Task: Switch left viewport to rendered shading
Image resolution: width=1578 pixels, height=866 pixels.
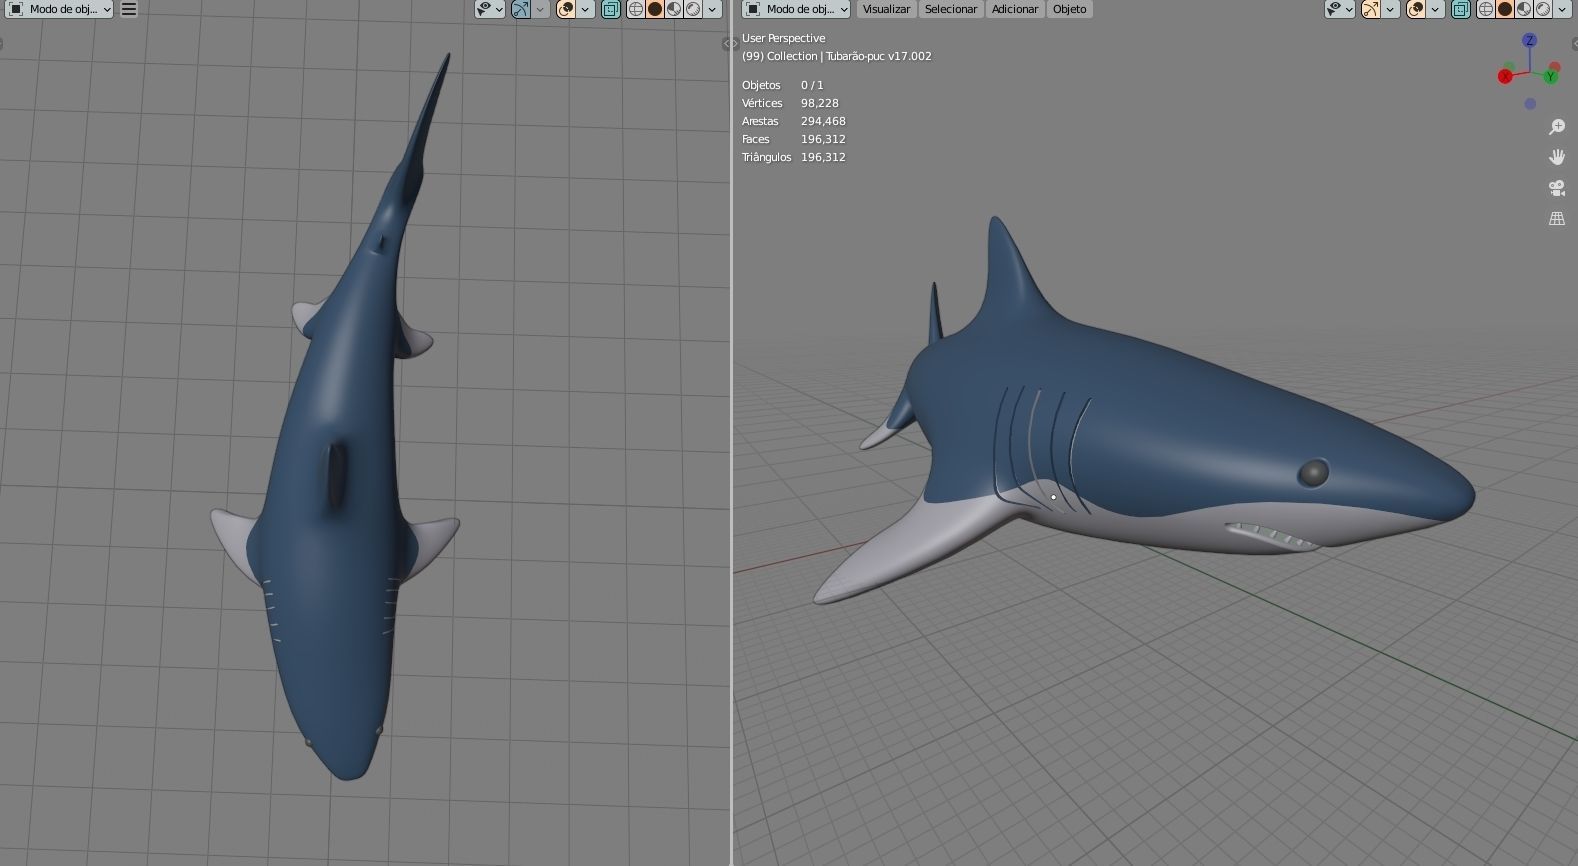Action: coord(693,9)
